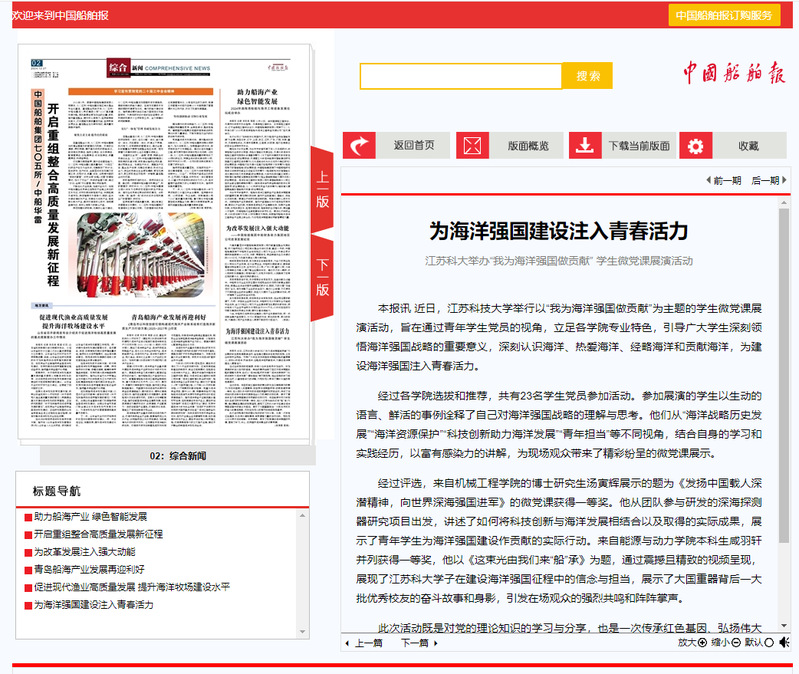Viewport: 799px width, 674px height.
Task: Go to previous issue 前一期
Action: pyautogui.click(x=723, y=180)
